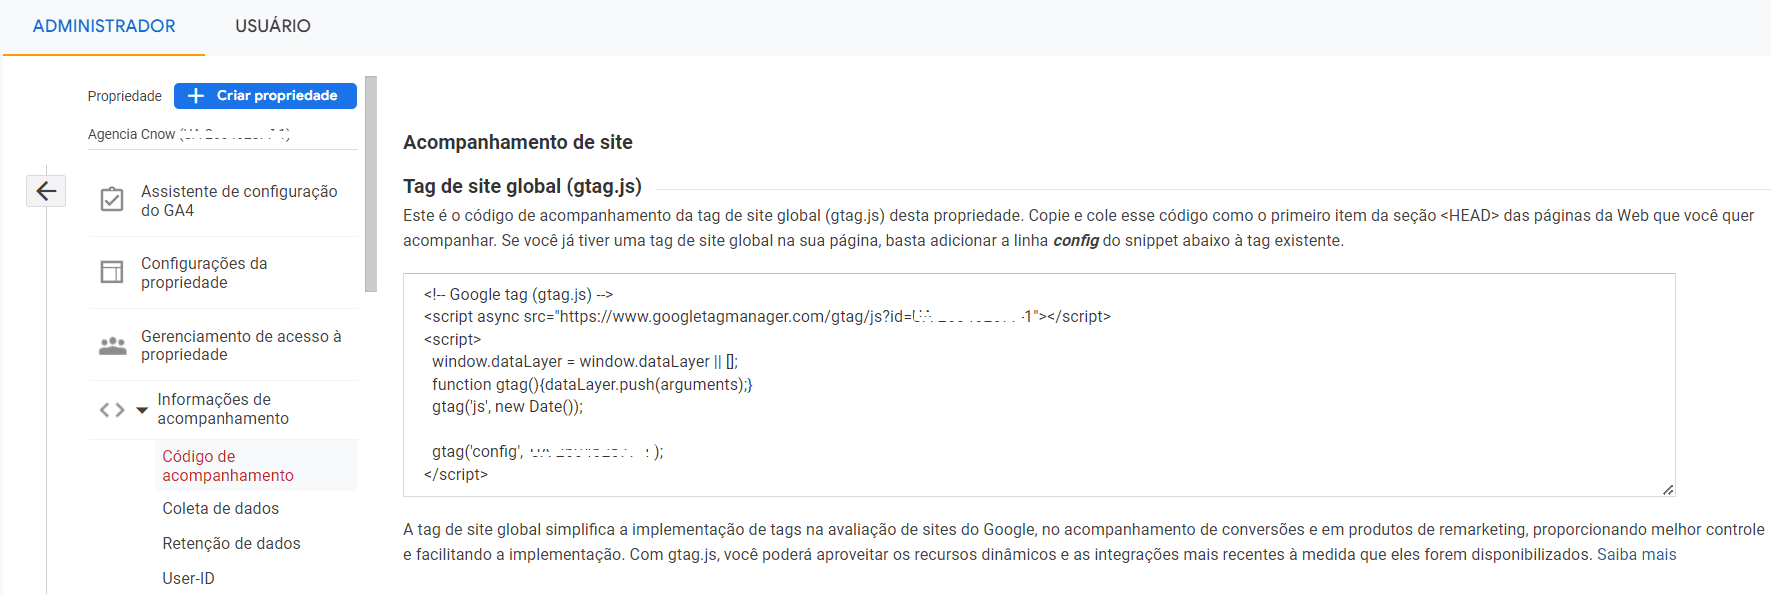Screen dimensions: 1771x594
Task: Click the window.dataLayer code line
Action: 585,362
